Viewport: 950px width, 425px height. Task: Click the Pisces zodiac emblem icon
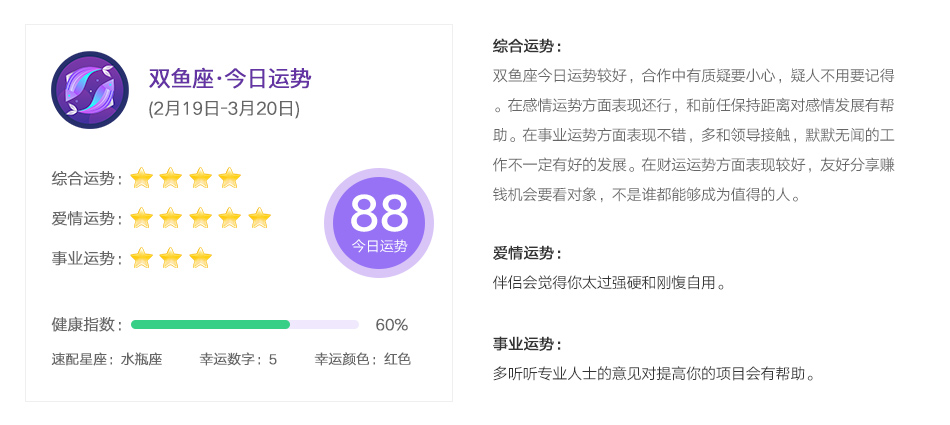point(90,90)
